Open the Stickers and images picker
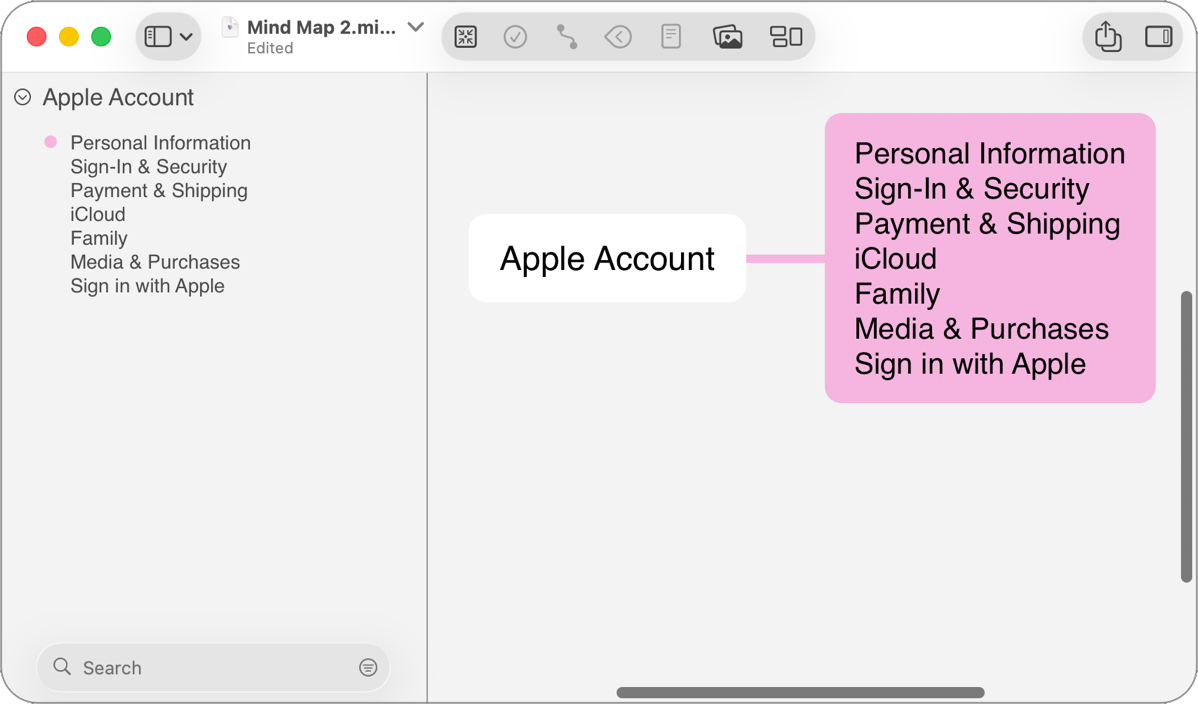Image resolution: width=1198 pixels, height=704 pixels. [x=728, y=36]
